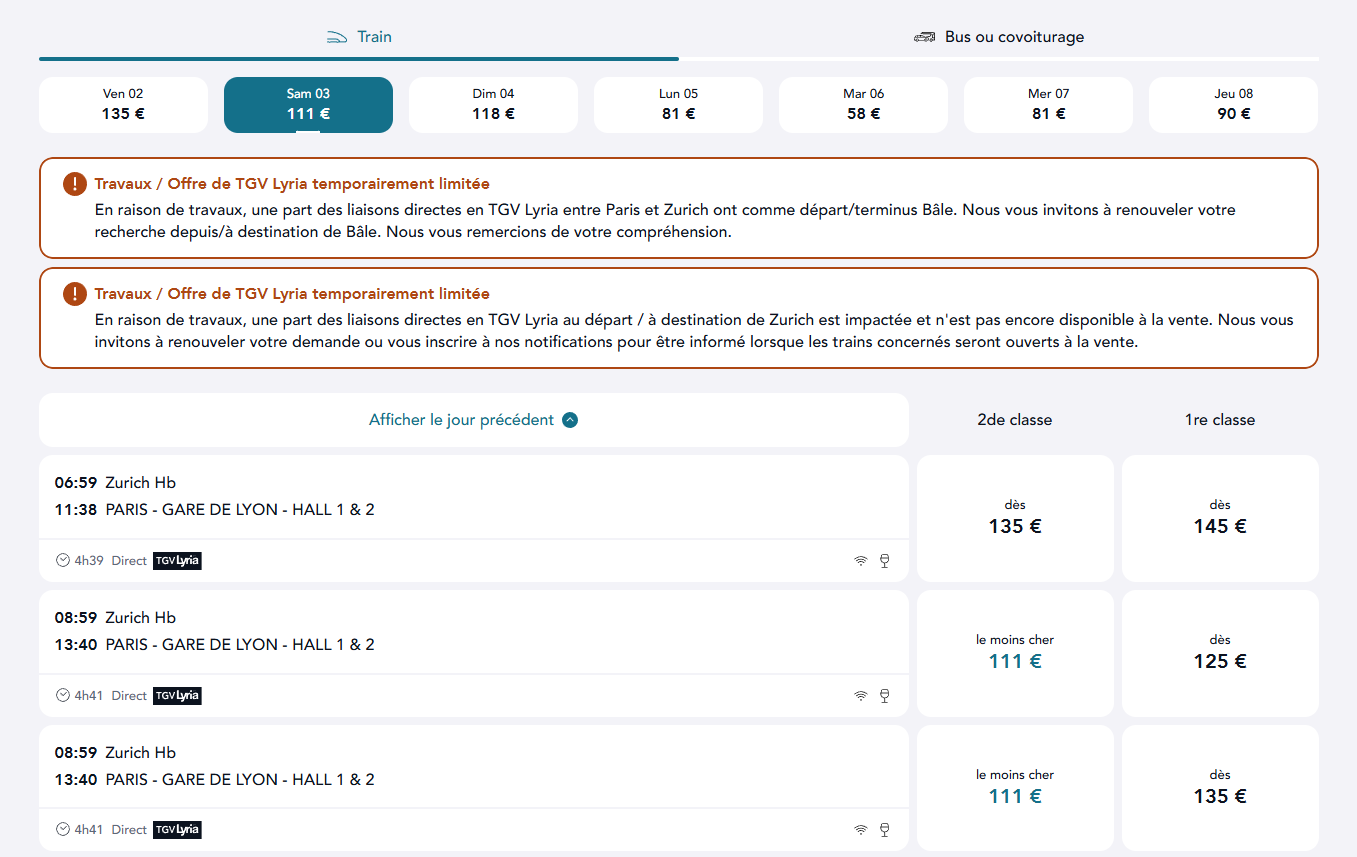Select the Lun 05 date at 81 €

(x=678, y=104)
